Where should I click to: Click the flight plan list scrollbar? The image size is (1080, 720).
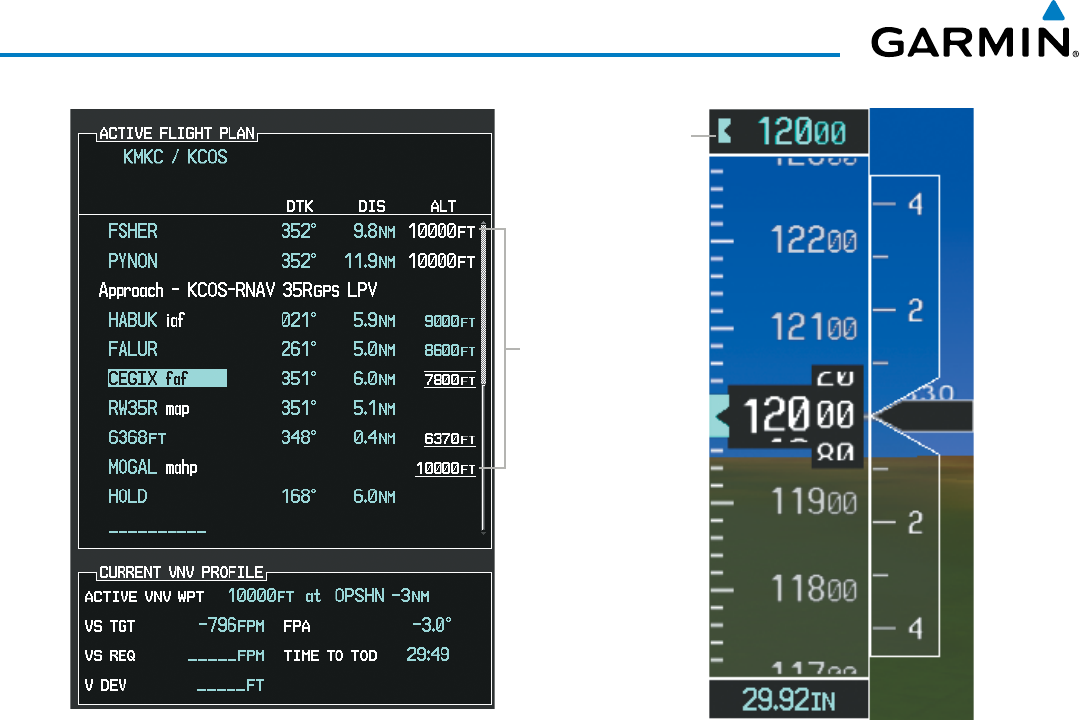pyautogui.click(x=484, y=377)
